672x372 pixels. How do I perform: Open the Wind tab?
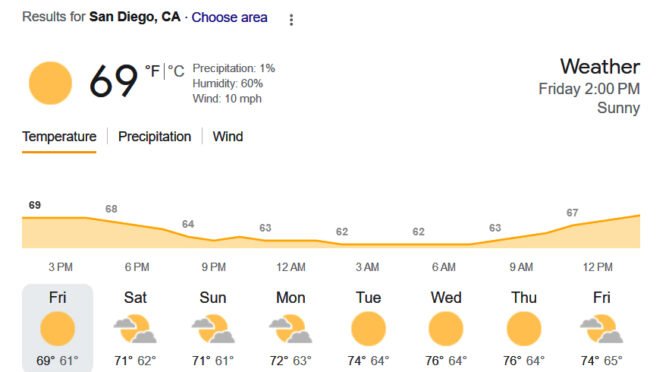coord(228,137)
